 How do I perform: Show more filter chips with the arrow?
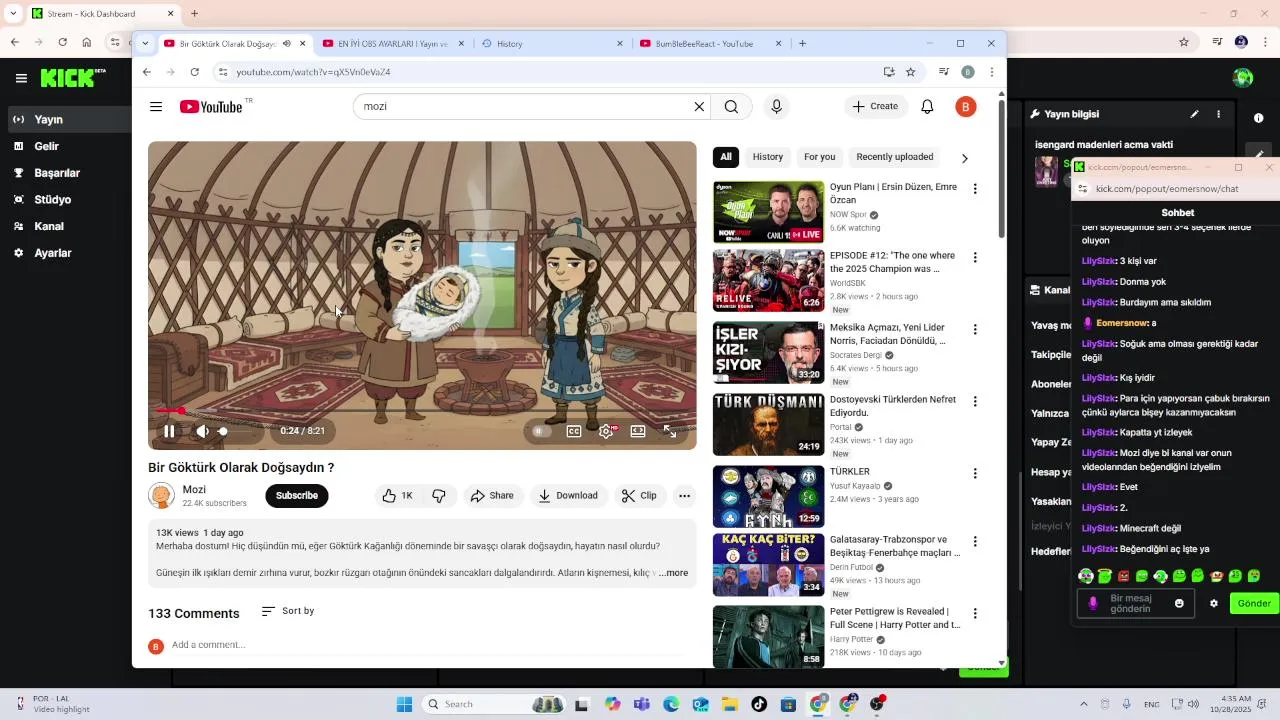point(964,158)
